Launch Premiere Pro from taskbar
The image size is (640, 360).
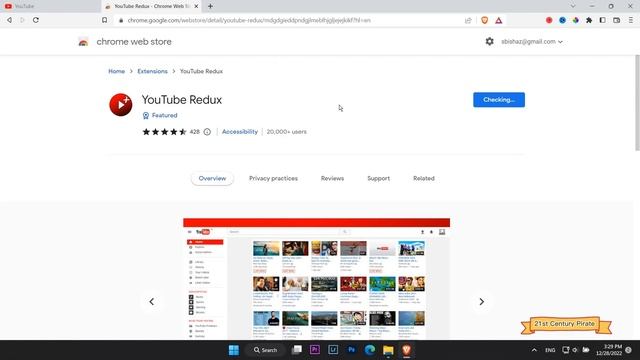pos(315,350)
